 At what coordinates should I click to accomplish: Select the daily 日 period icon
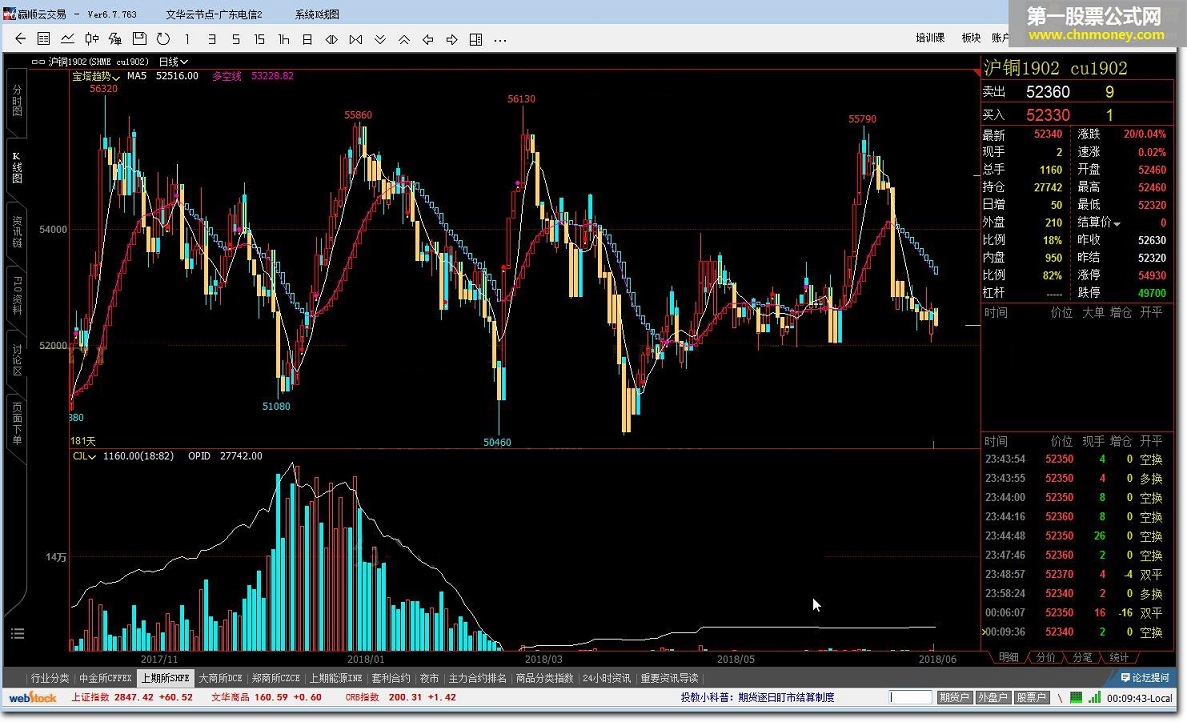tap(307, 39)
